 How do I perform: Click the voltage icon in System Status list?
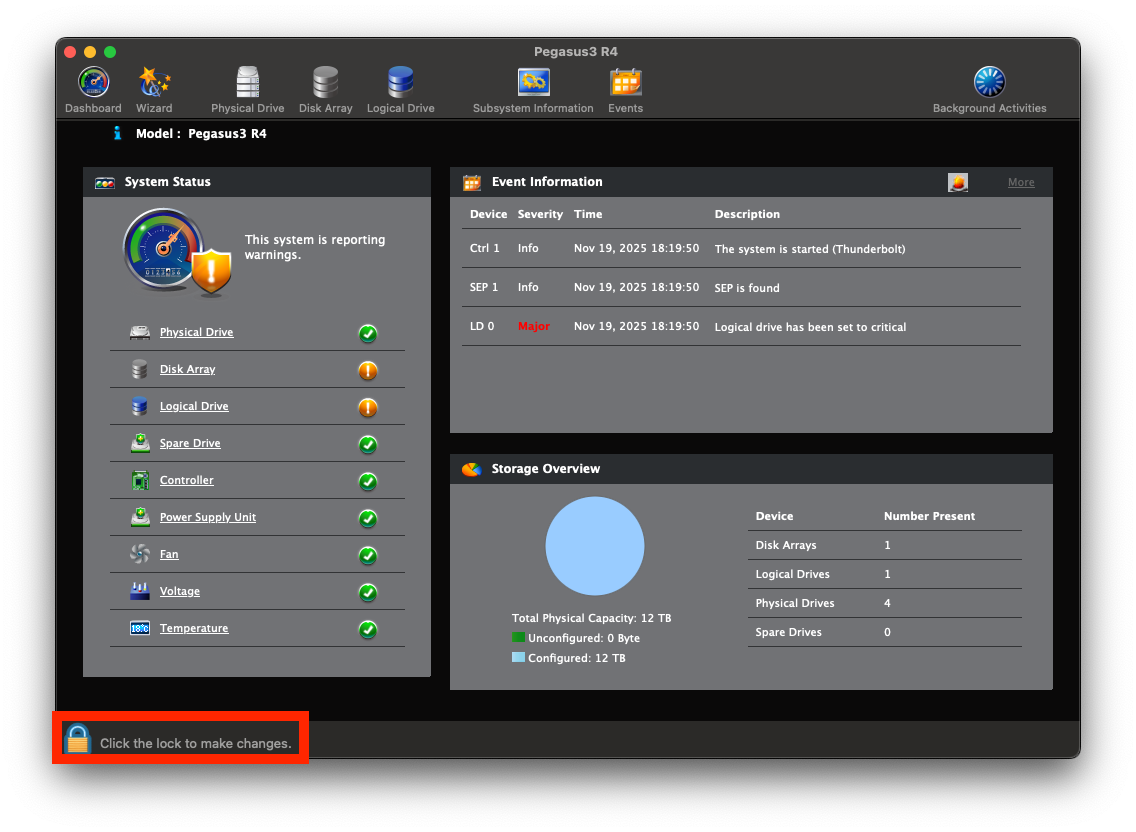click(x=140, y=591)
